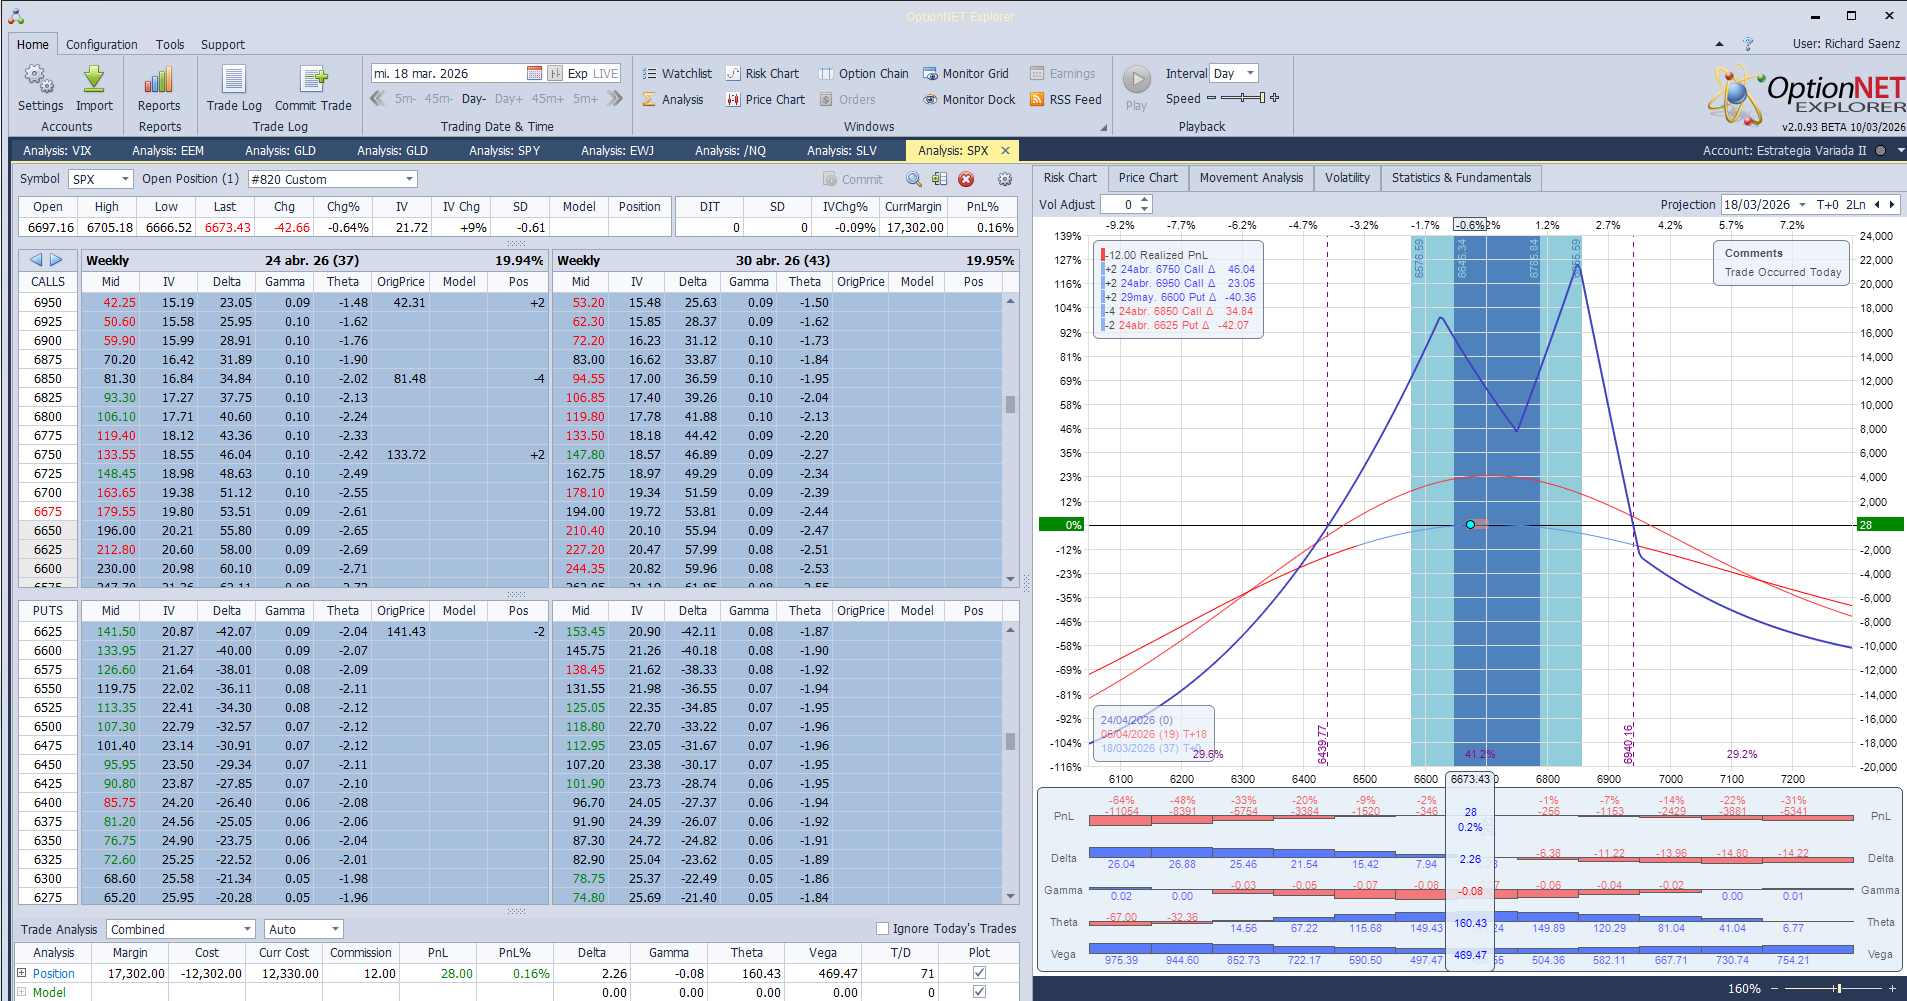Toggle the T+0 projection line

click(x=1828, y=204)
